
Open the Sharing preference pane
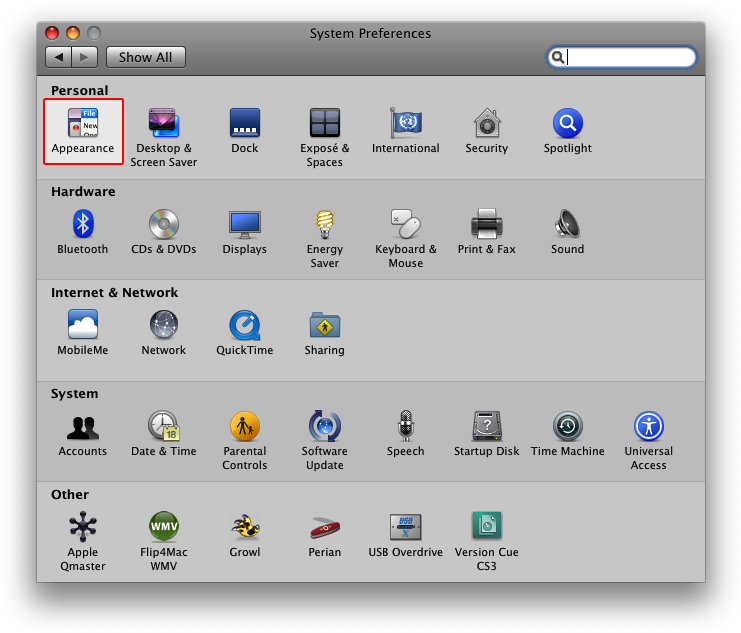tap(325, 333)
